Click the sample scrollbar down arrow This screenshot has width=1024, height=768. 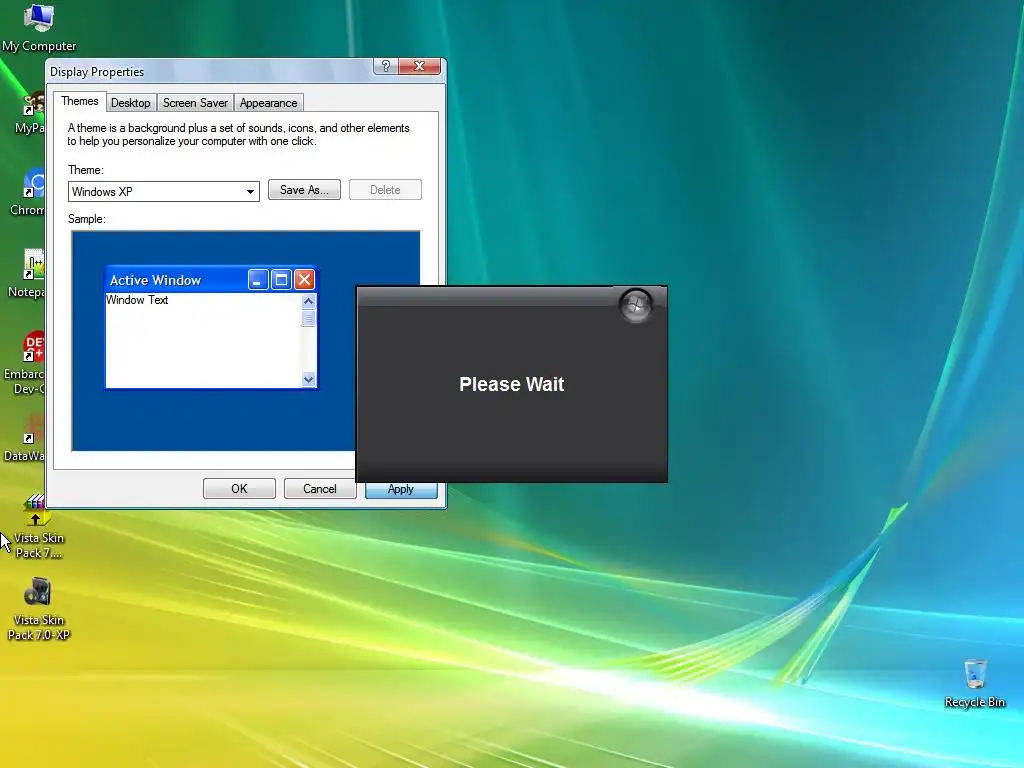click(x=308, y=379)
